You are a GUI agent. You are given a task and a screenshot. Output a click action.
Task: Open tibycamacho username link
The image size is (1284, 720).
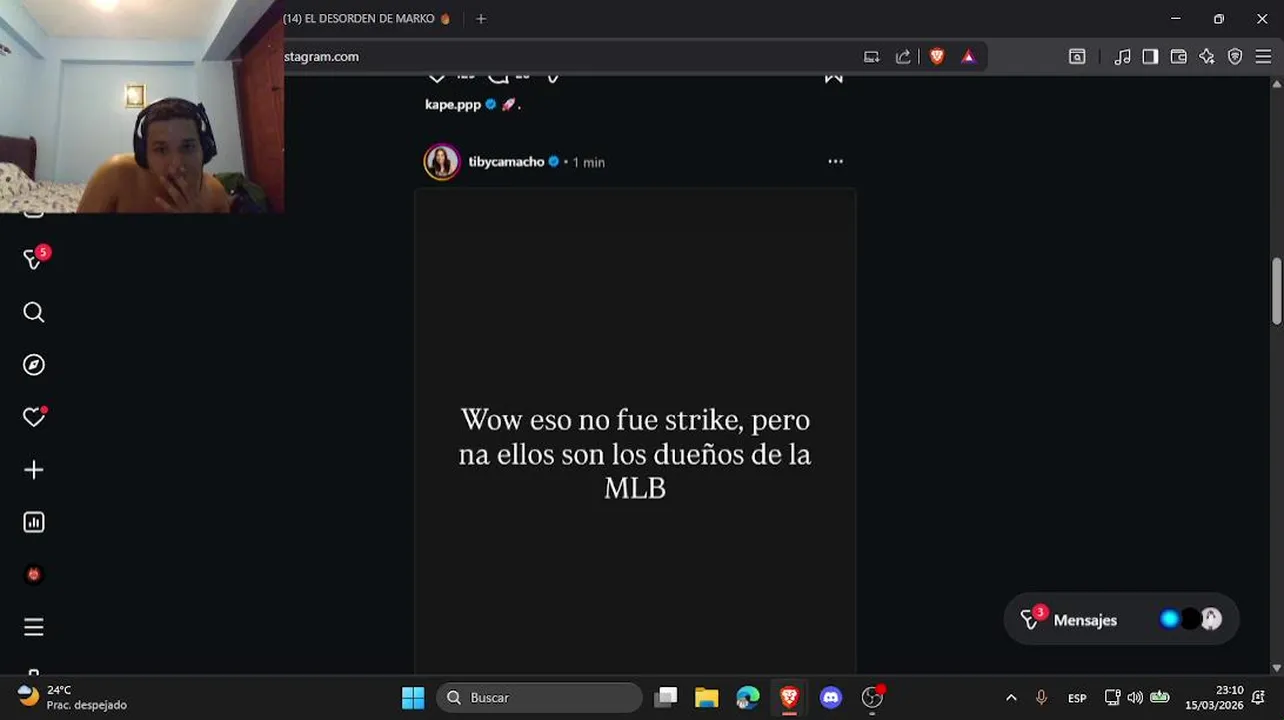point(506,162)
